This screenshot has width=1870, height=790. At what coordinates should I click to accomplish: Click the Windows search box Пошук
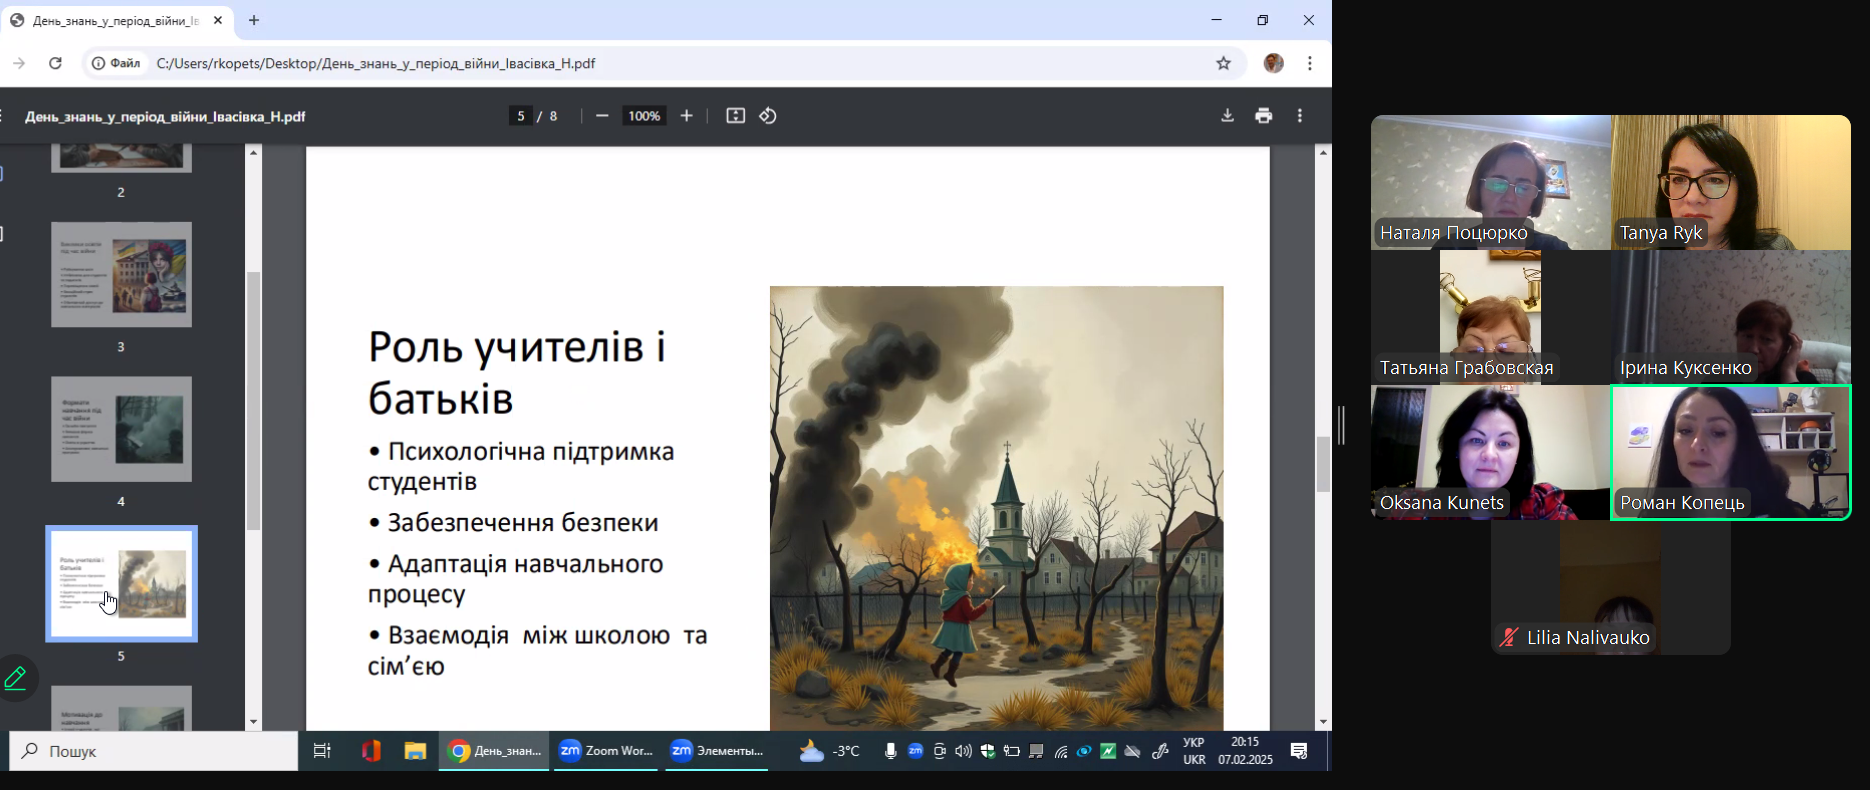(x=154, y=751)
